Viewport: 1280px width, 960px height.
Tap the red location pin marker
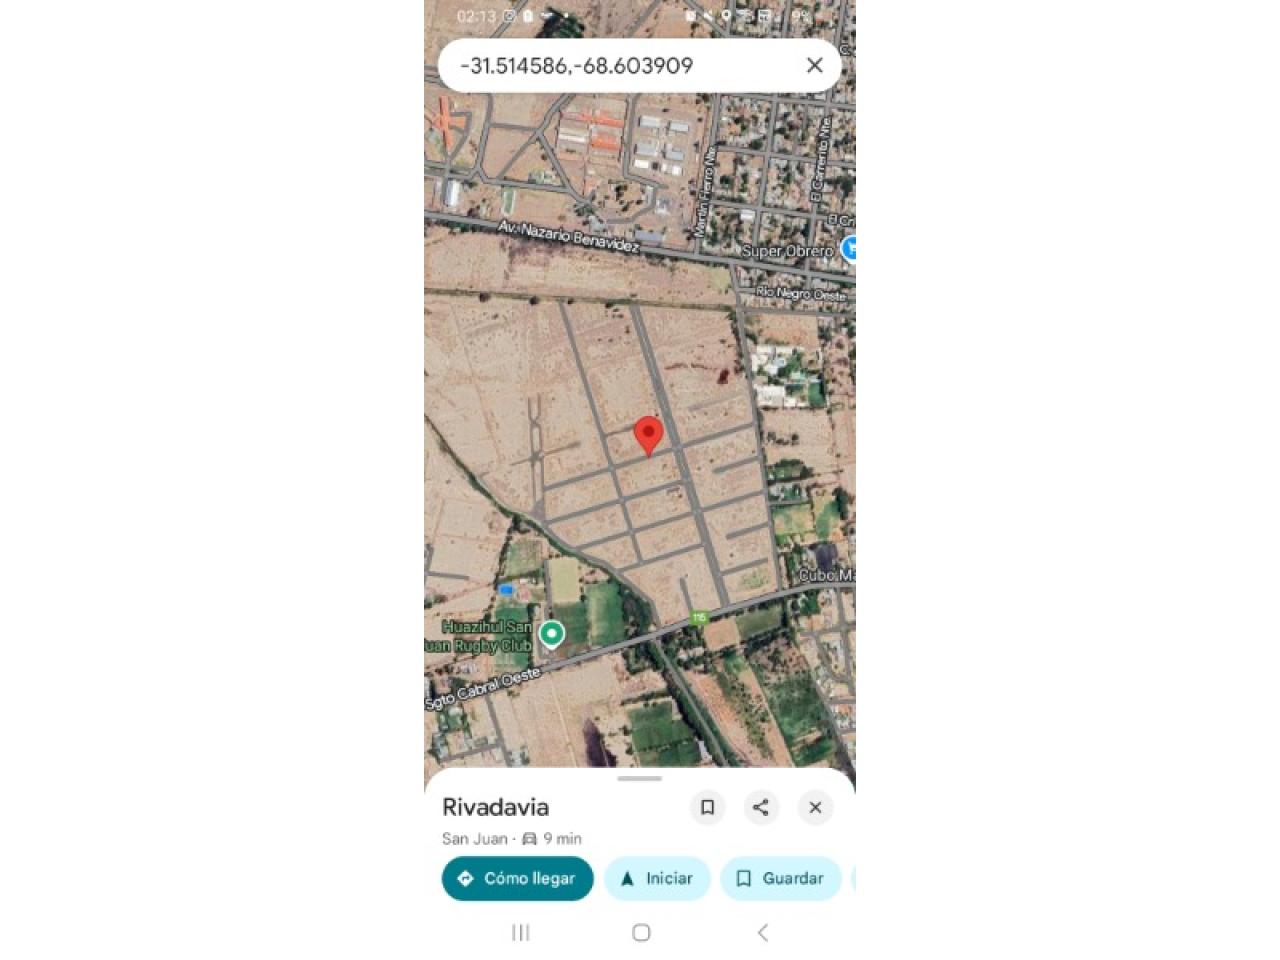tap(649, 436)
